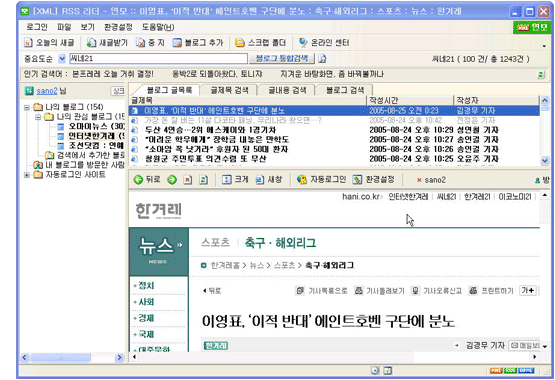
Task: Click the icon right of 블로그 통합검색
Action: click(322, 59)
